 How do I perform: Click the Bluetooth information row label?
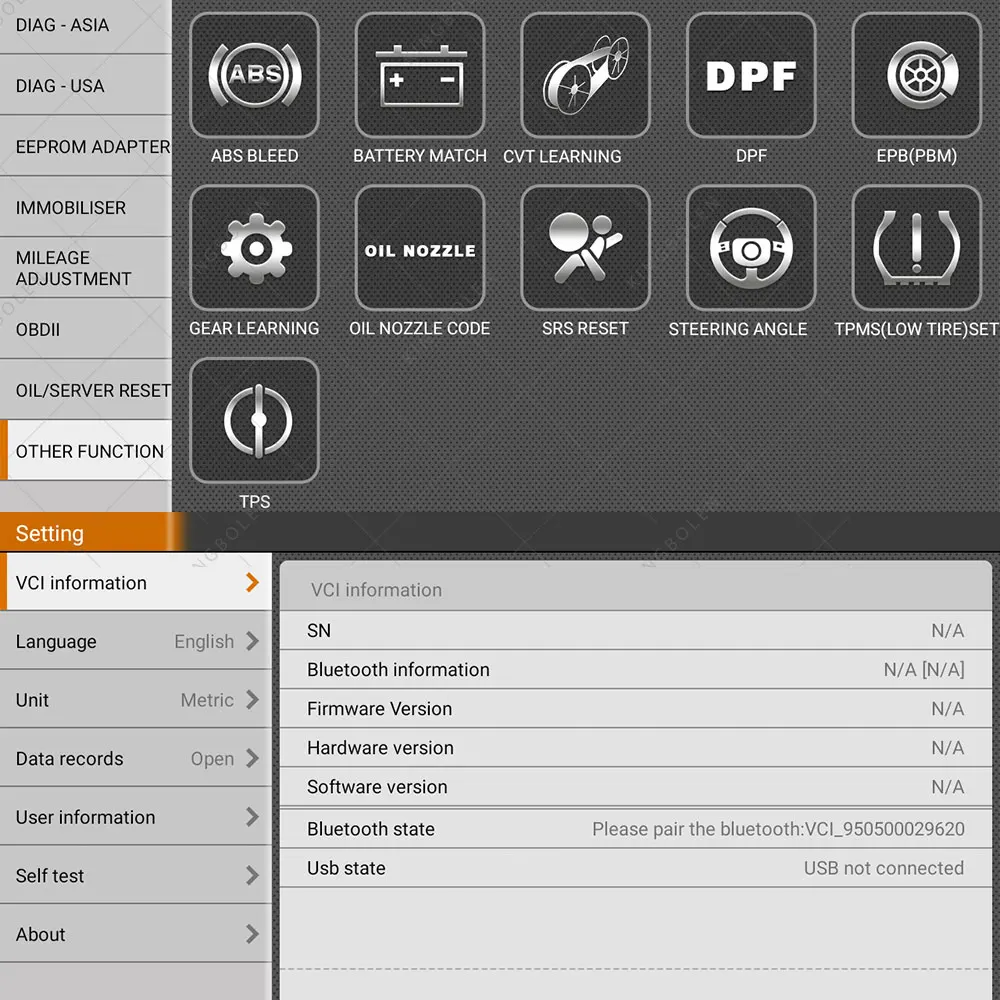[x=398, y=670]
